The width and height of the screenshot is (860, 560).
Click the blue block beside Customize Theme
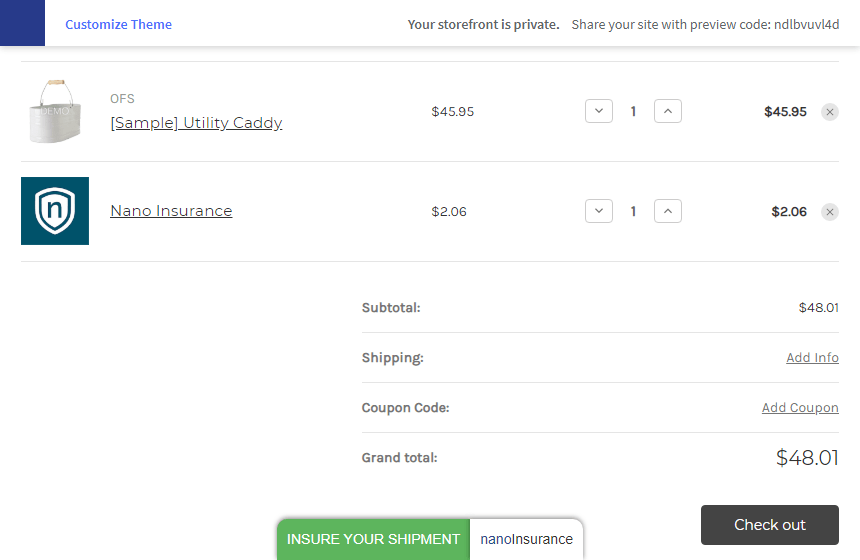click(22, 23)
